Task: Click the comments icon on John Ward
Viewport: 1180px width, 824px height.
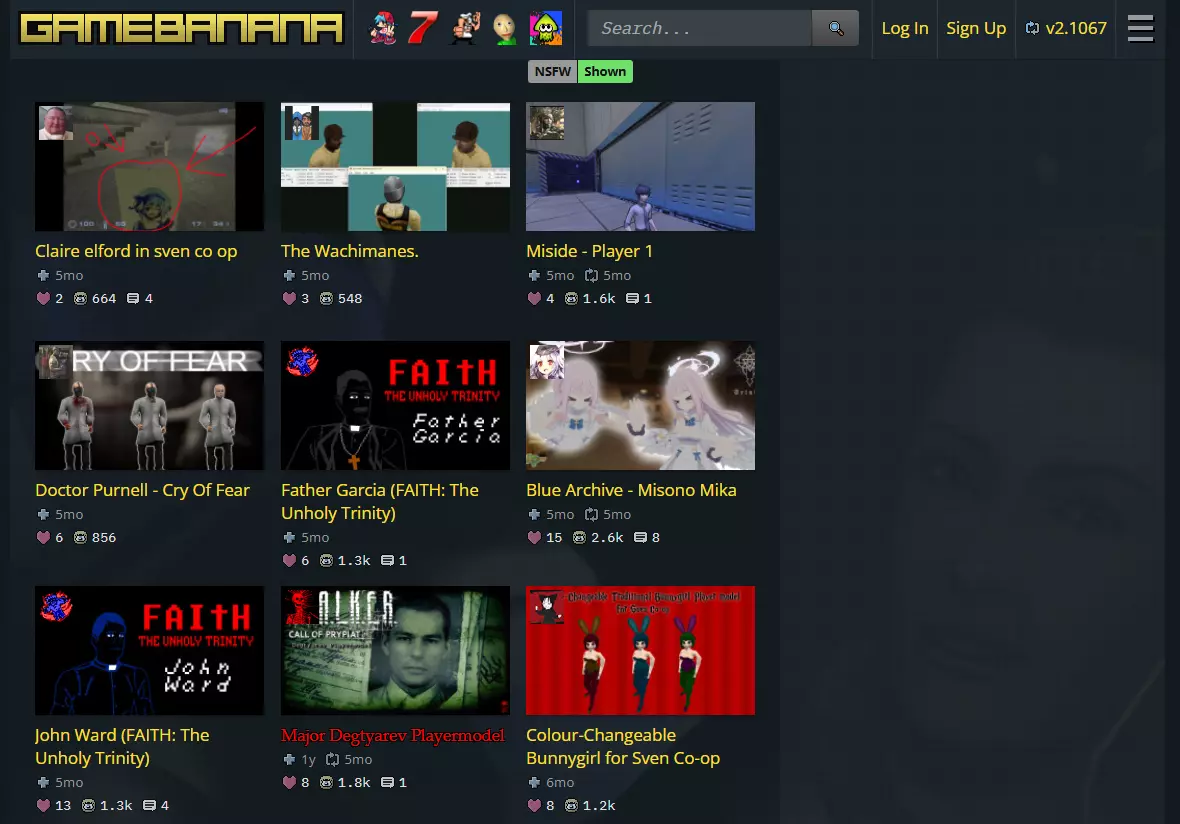Action: 150,805
